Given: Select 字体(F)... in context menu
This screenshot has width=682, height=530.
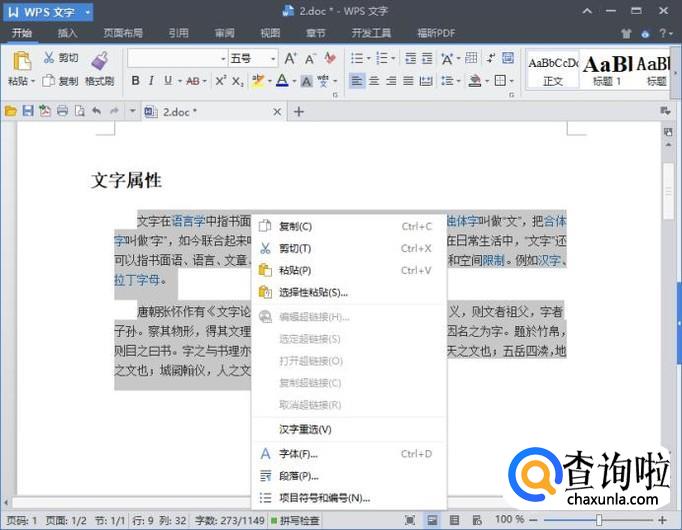Looking at the screenshot, I should [298, 454].
